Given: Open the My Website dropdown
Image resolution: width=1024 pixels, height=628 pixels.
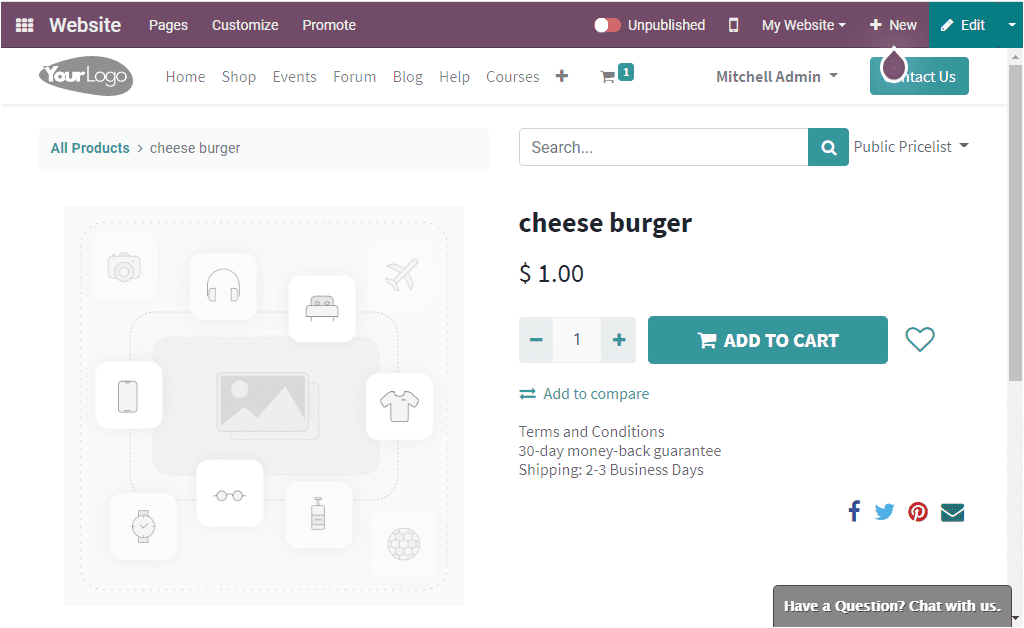Looking at the screenshot, I should (x=802, y=24).
